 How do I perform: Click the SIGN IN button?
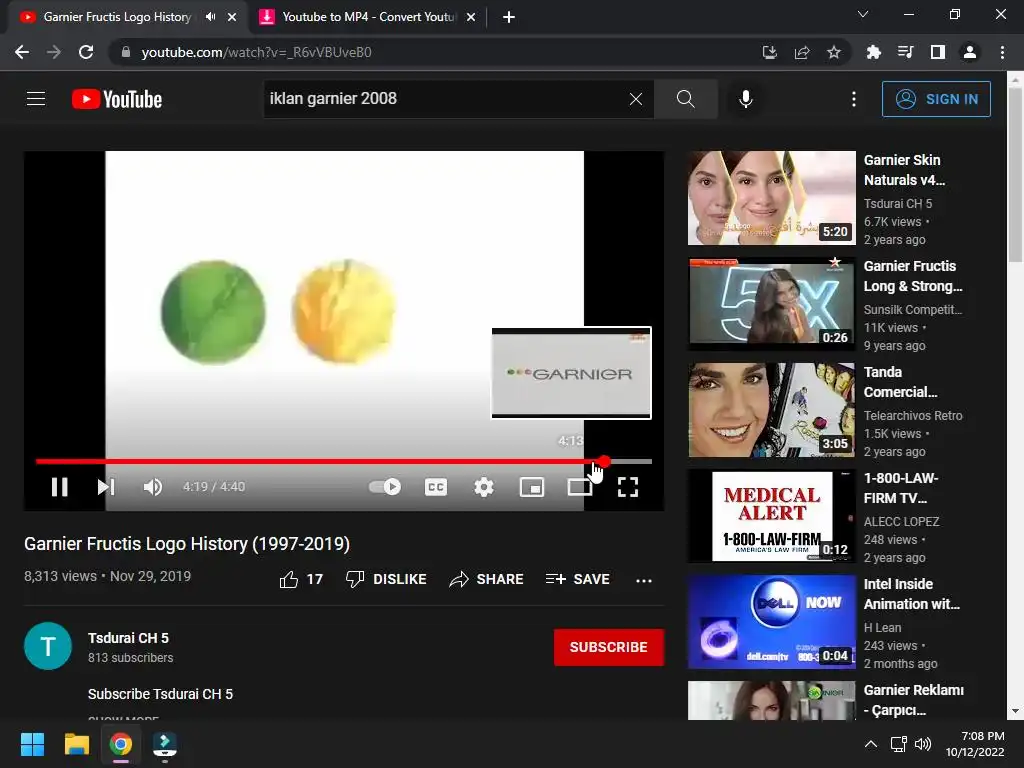tap(936, 99)
